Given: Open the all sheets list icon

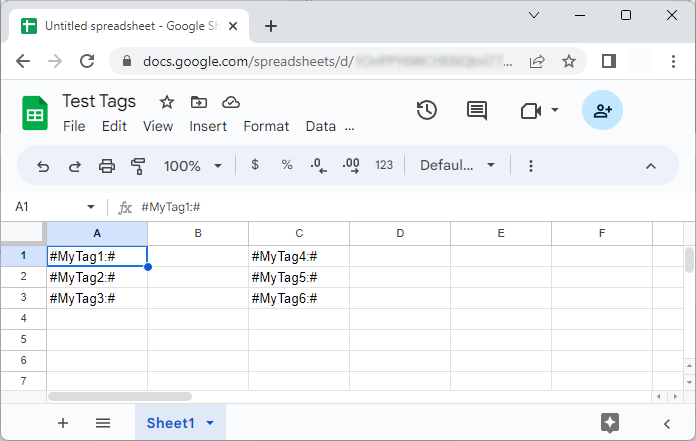Looking at the screenshot, I should tap(103, 423).
